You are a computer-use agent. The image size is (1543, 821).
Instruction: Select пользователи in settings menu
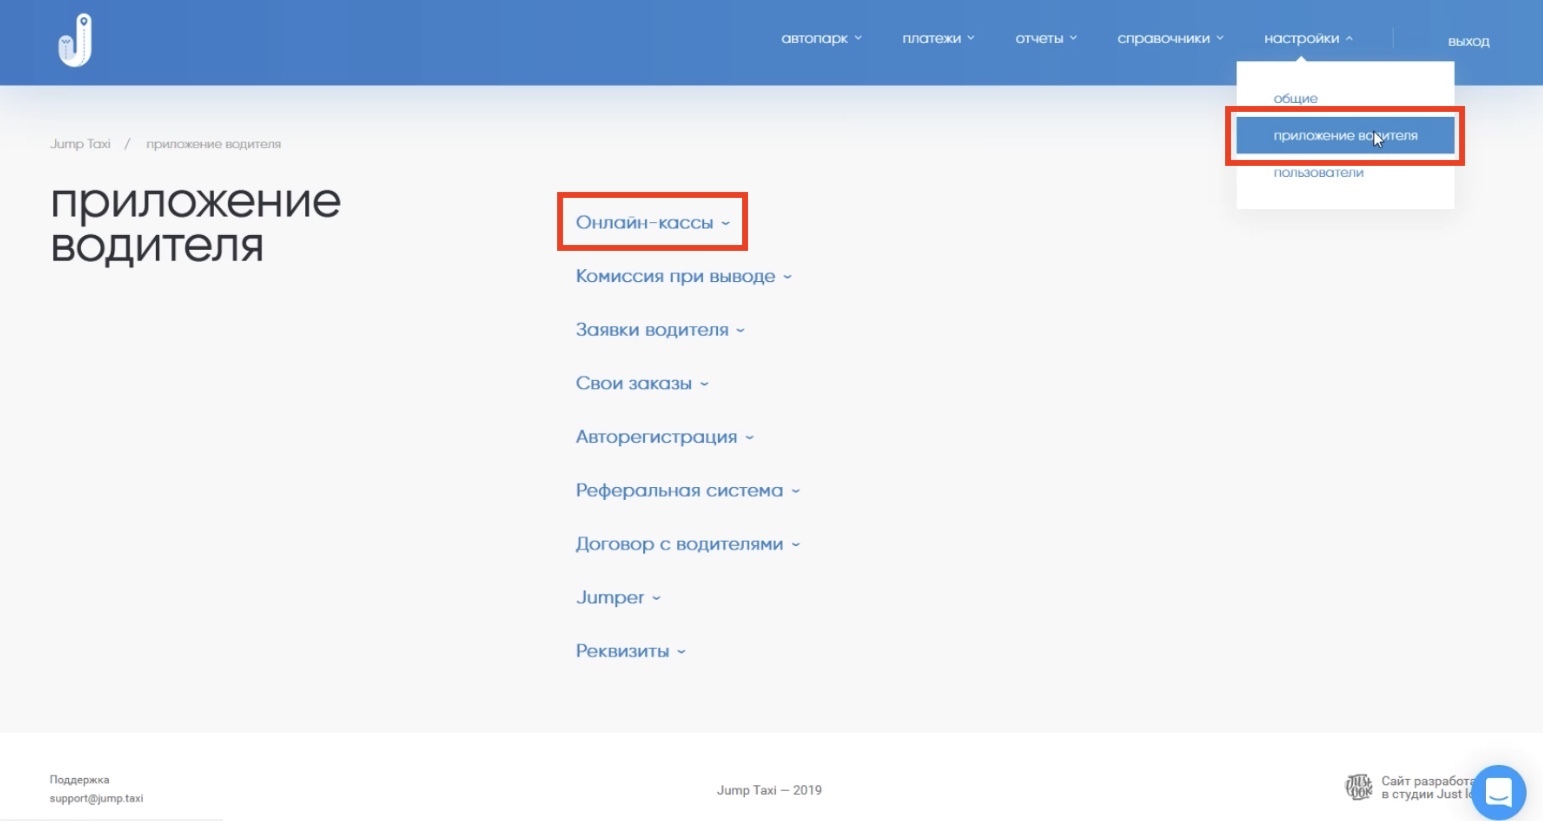(x=1318, y=173)
